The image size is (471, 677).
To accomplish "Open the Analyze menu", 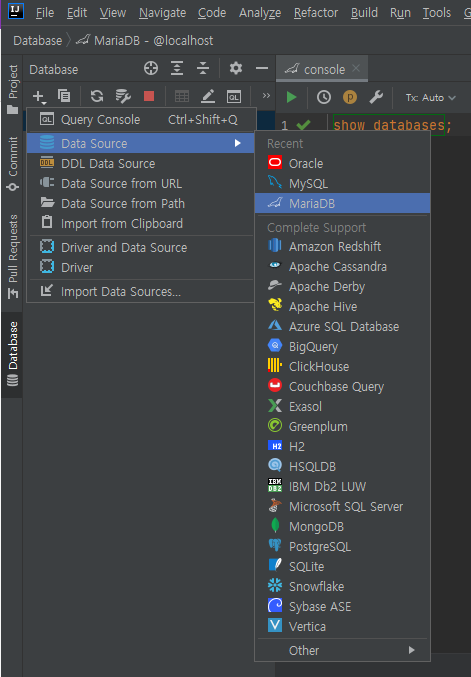I will click(260, 13).
